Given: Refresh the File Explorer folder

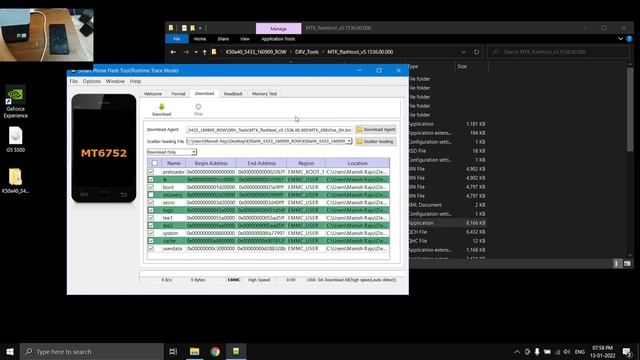Looking at the screenshot, I should click(476, 52).
